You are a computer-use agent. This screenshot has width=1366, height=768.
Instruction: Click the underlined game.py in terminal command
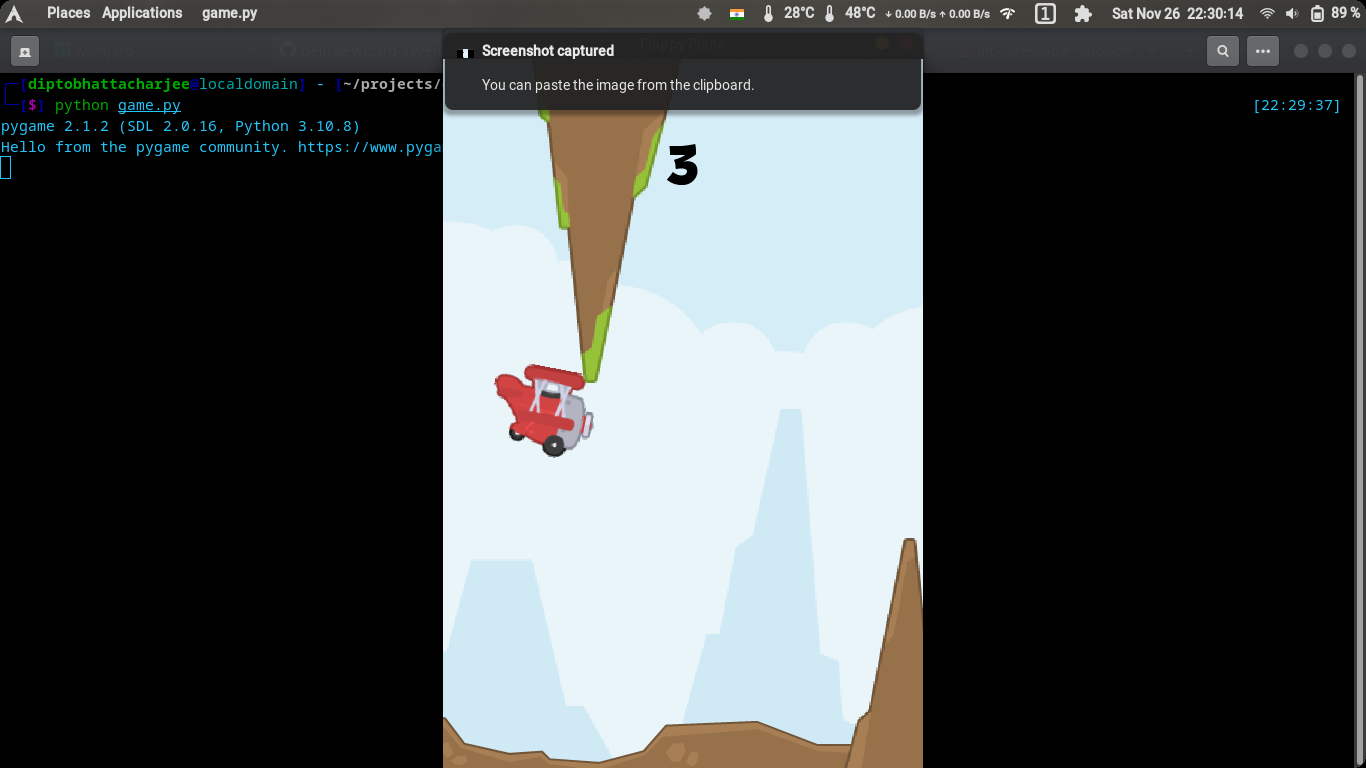149,105
